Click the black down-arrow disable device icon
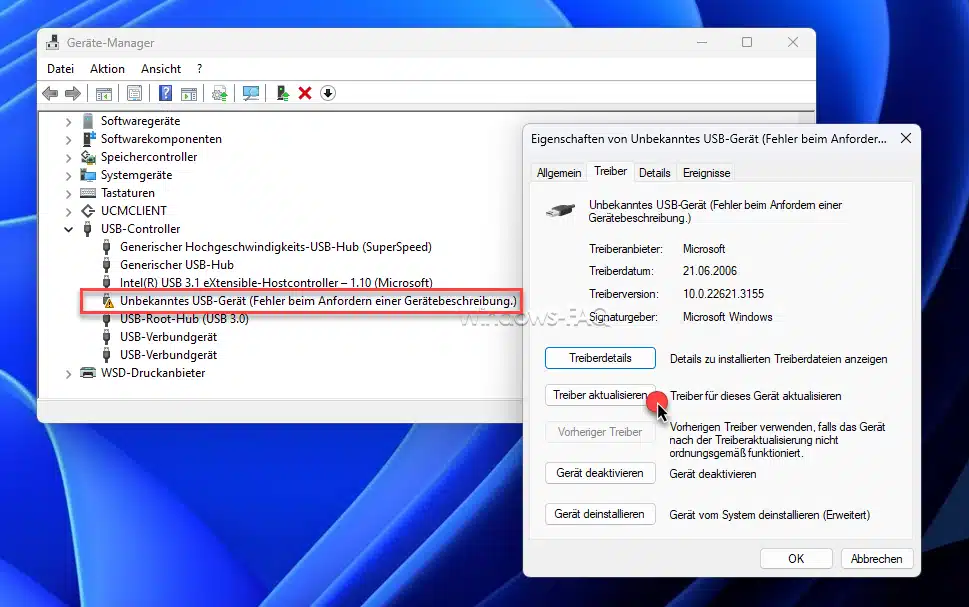Image resolution: width=969 pixels, height=607 pixels. click(x=328, y=93)
